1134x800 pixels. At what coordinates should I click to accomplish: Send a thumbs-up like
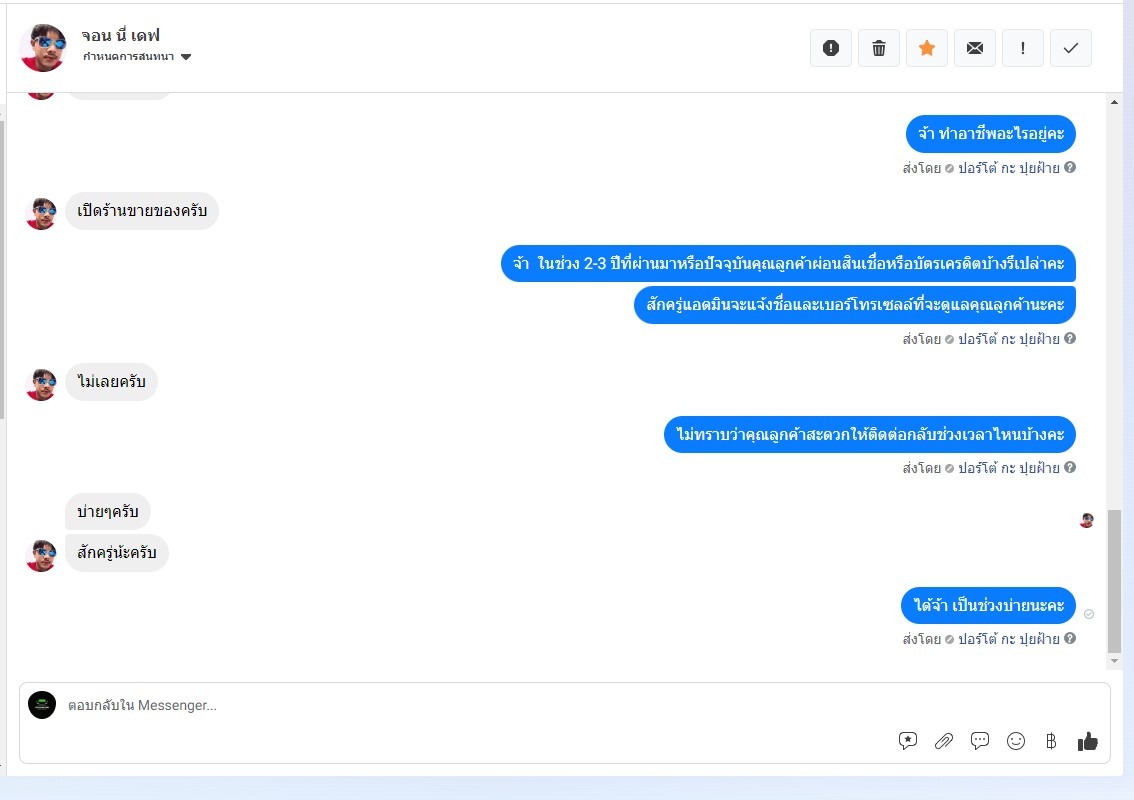point(1087,741)
